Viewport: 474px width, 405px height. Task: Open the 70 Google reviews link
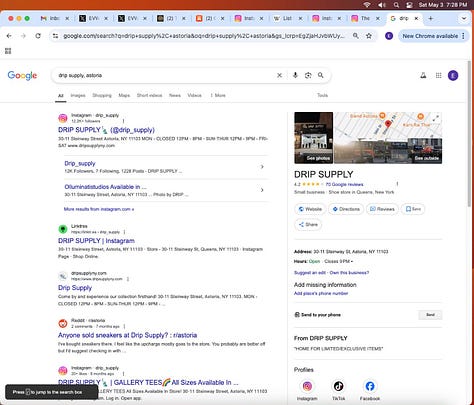[344, 184]
